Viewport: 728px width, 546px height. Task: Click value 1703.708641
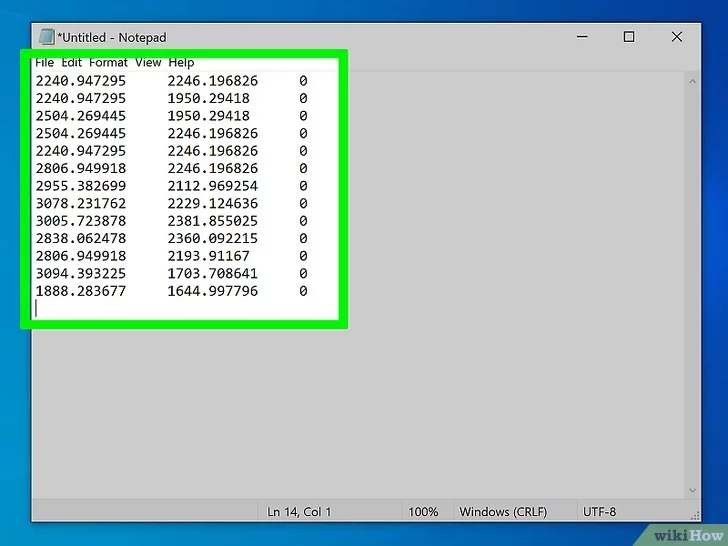213,273
